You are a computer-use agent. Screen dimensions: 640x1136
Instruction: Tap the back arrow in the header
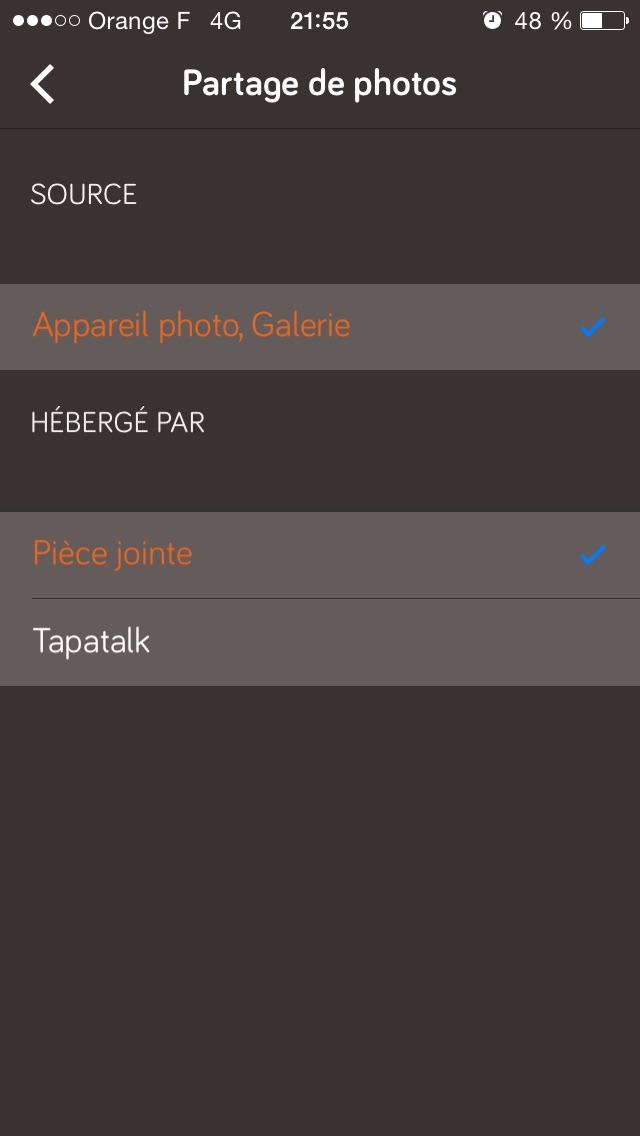pos(43,84)
